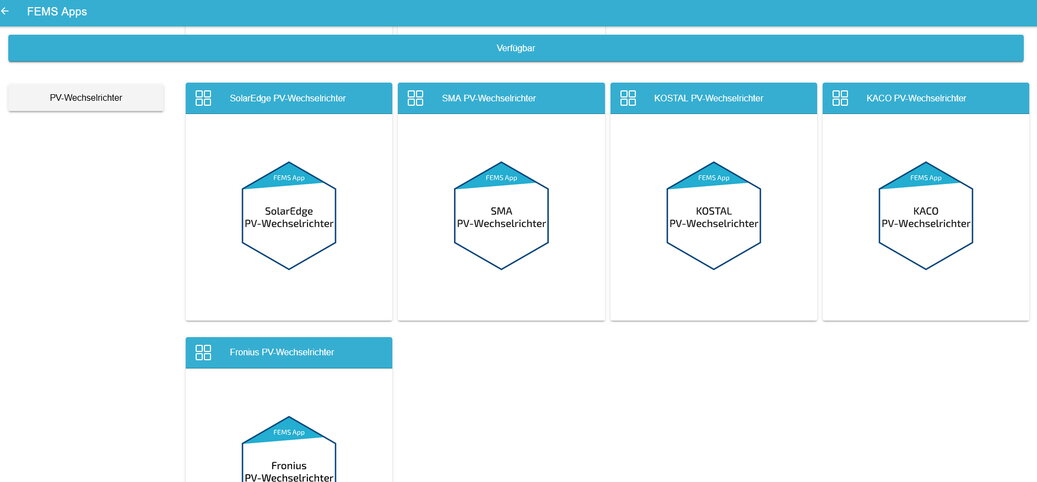Open the Fronius PV-Wechselrichter hexagon logo

289,449
